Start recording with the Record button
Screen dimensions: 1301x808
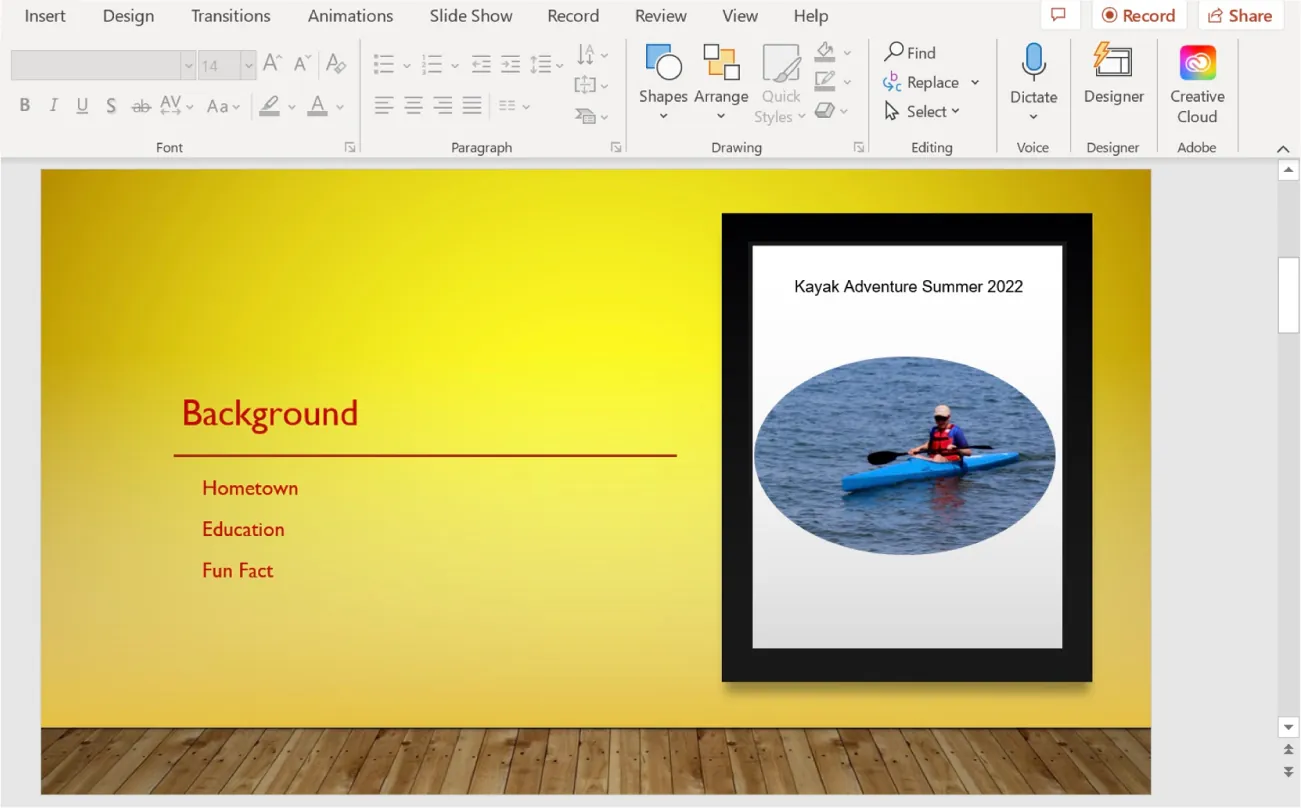click(x=1139, y=15)
